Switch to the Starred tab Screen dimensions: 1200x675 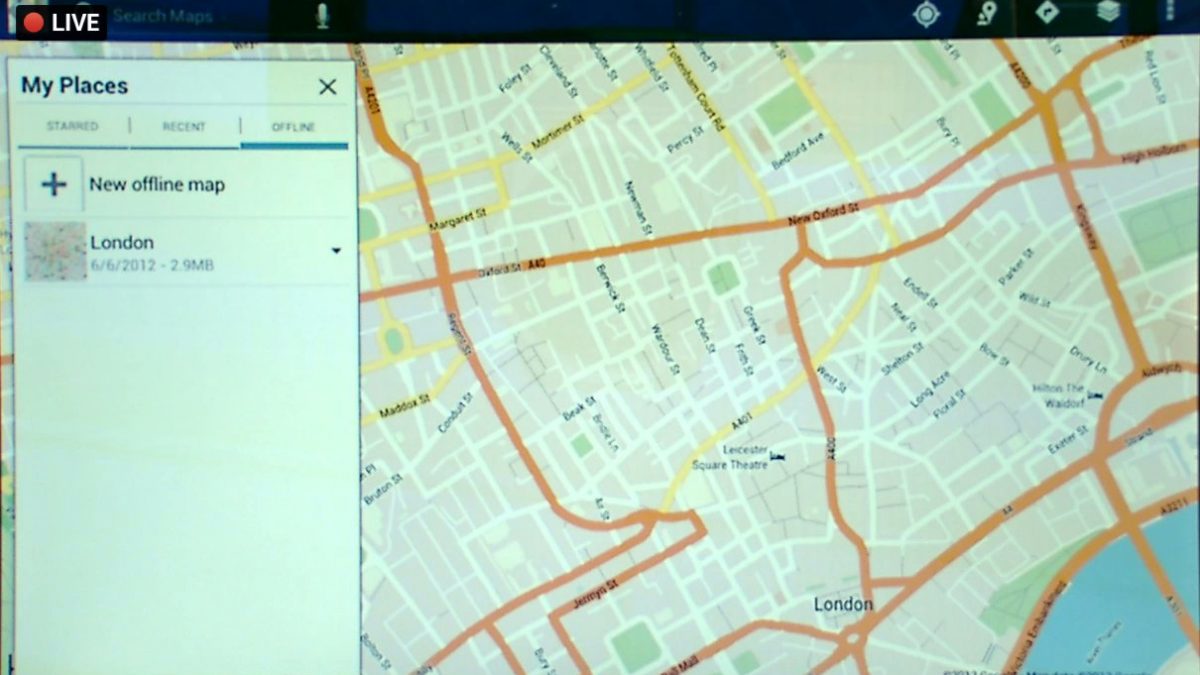coord(72,127)
